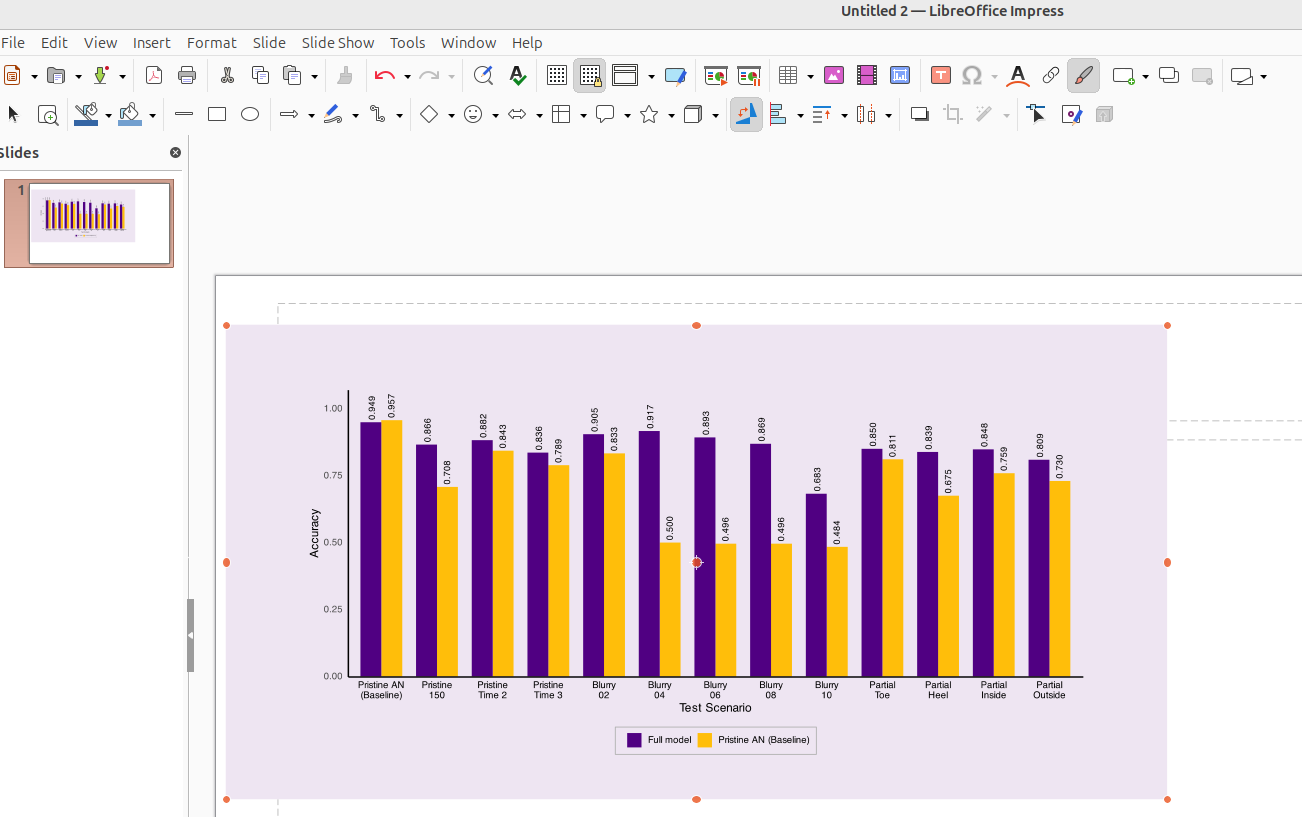Expand the Lines and Arrows dropdown arrow

[311, 115]
